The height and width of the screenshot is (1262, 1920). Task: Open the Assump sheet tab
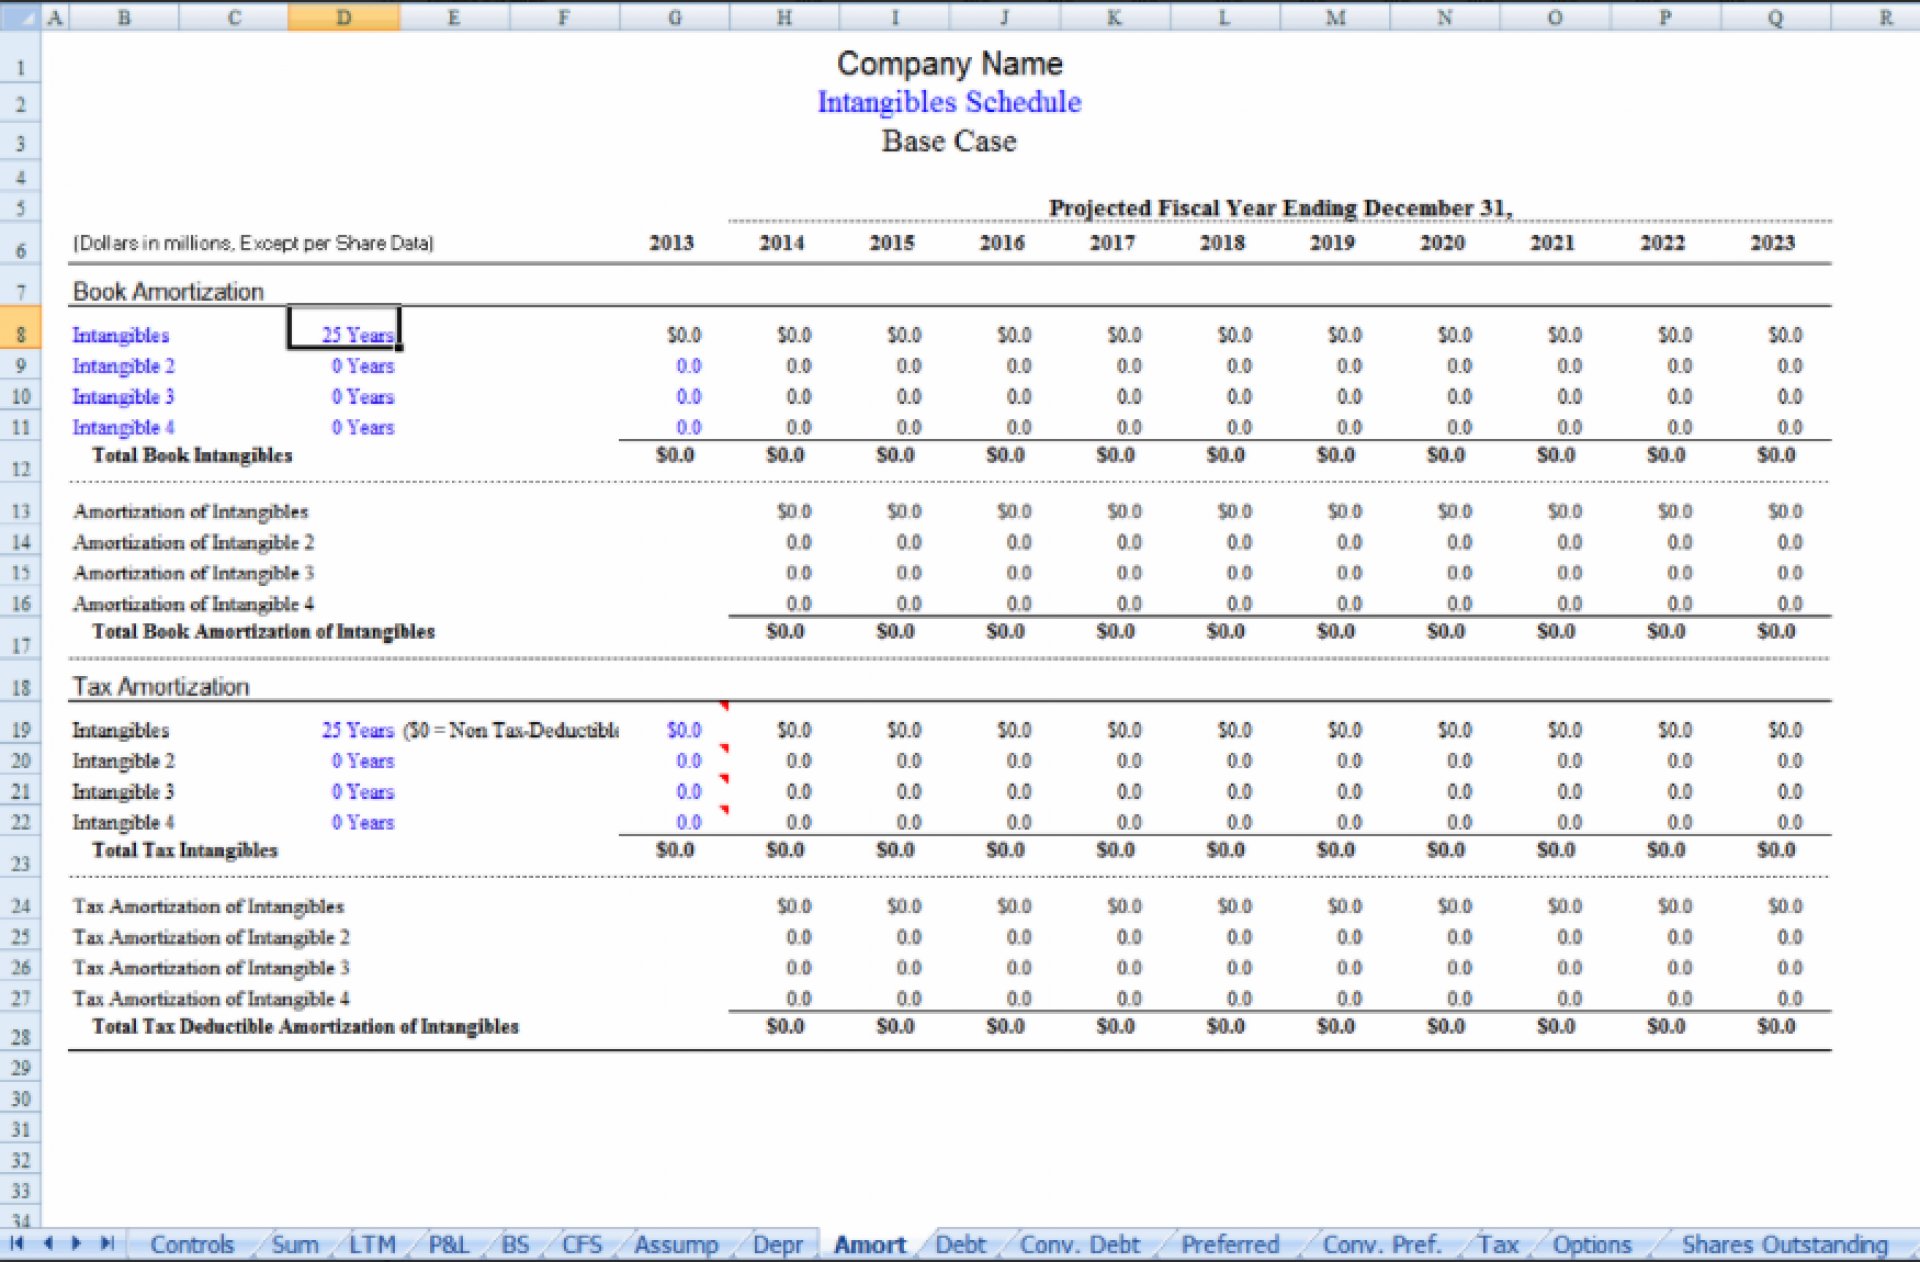pyautogui.click(x=676, y=1245)
